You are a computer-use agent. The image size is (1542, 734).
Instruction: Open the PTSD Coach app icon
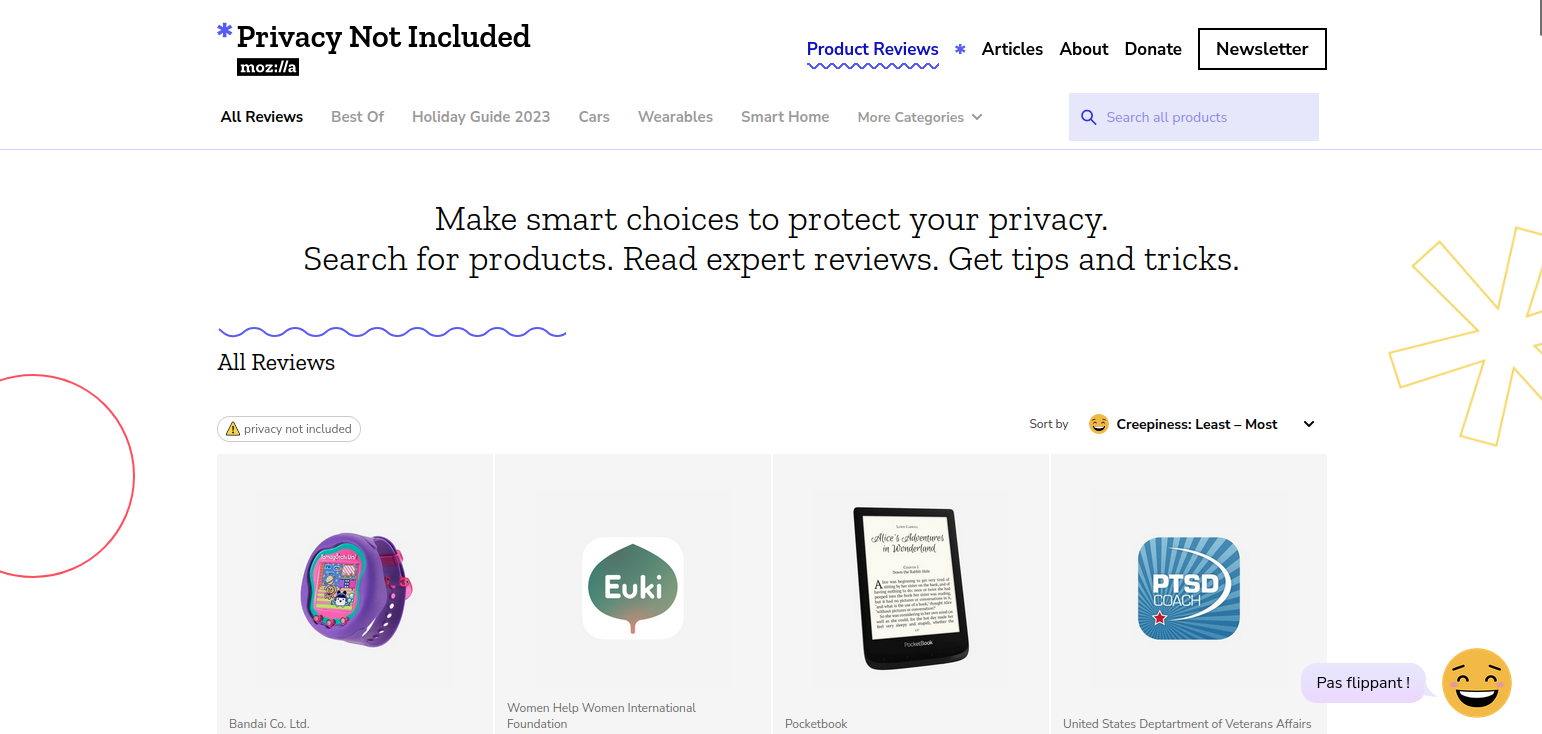[1189, 588]
